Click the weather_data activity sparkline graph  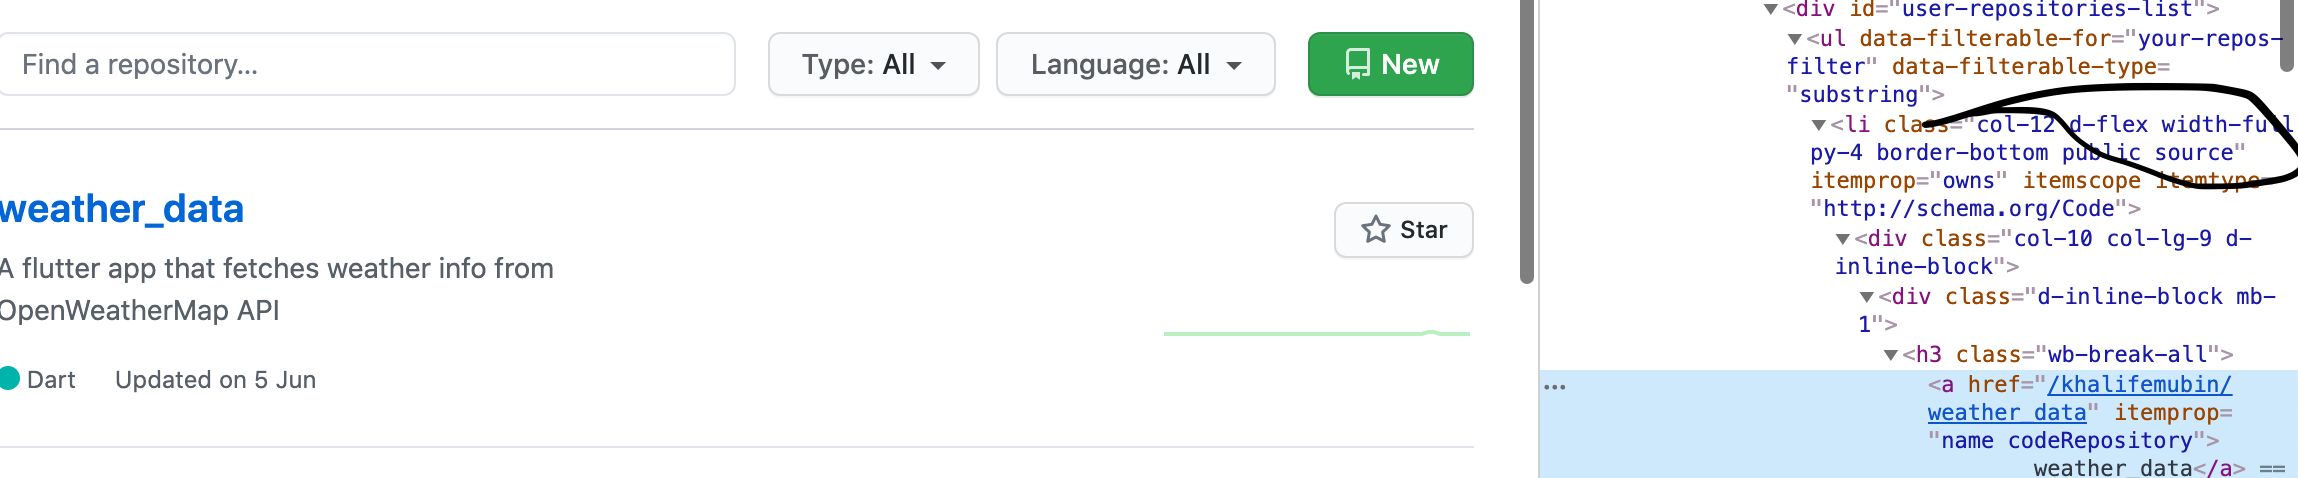click(1316, 333)
